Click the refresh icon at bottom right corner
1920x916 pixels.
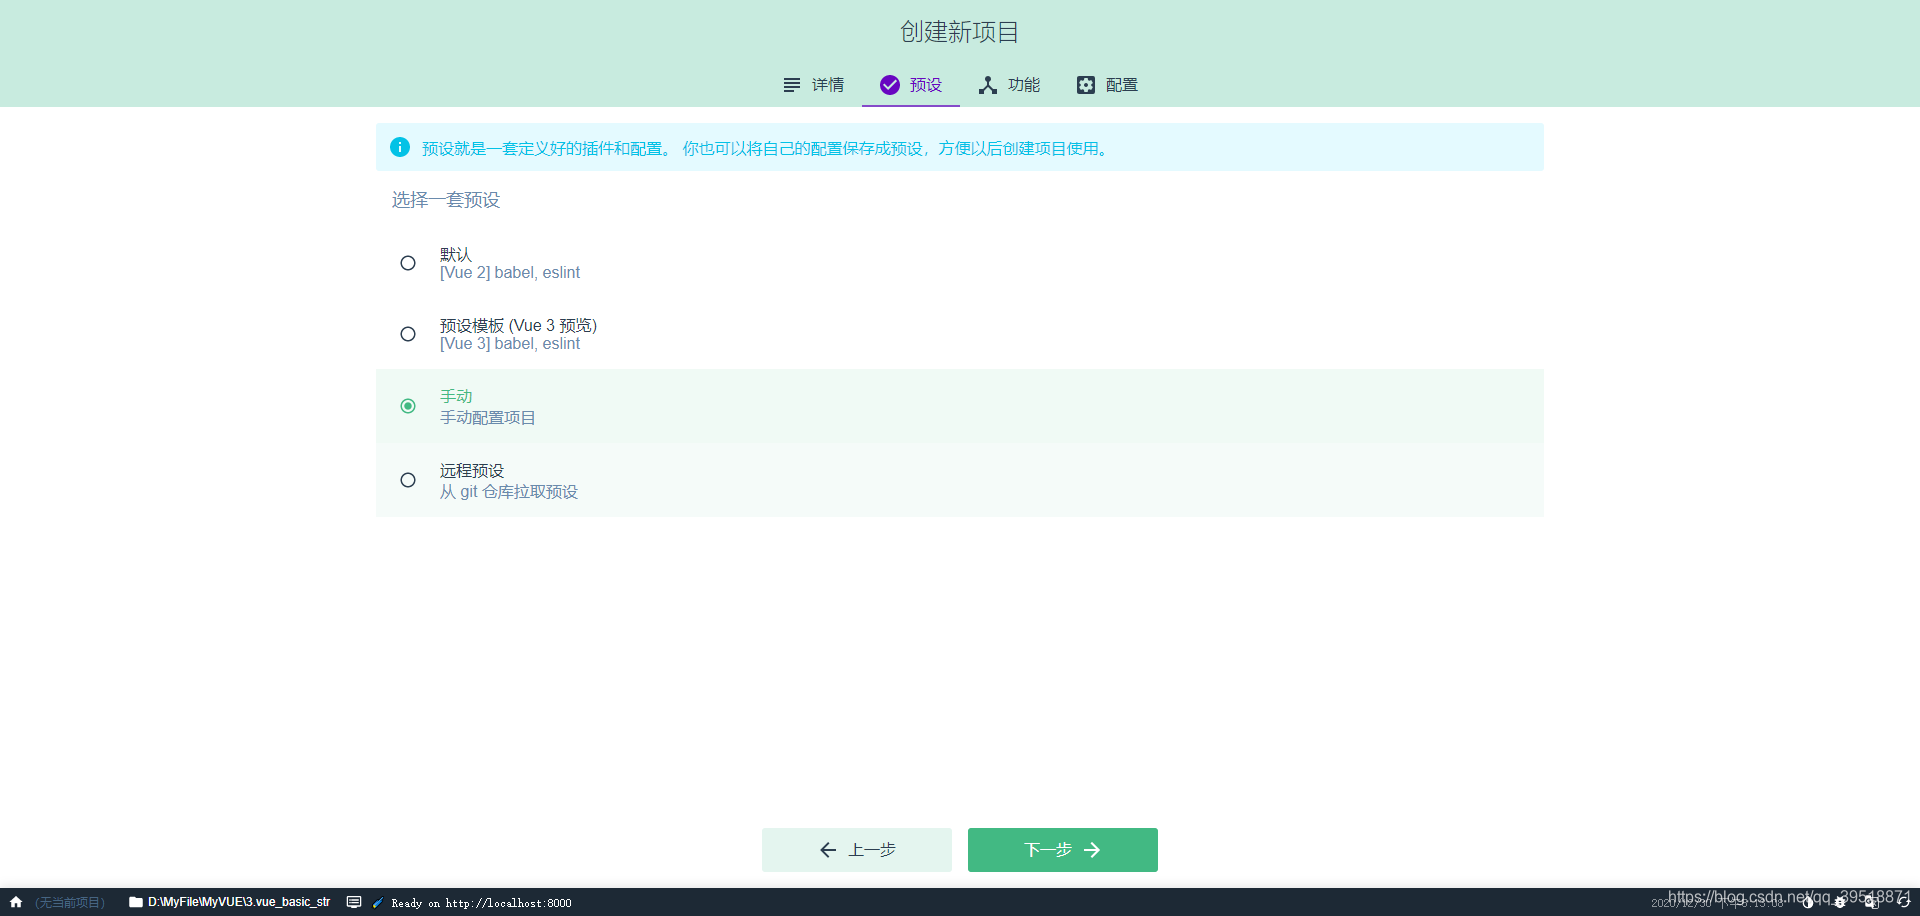(x=1903, y=902)
